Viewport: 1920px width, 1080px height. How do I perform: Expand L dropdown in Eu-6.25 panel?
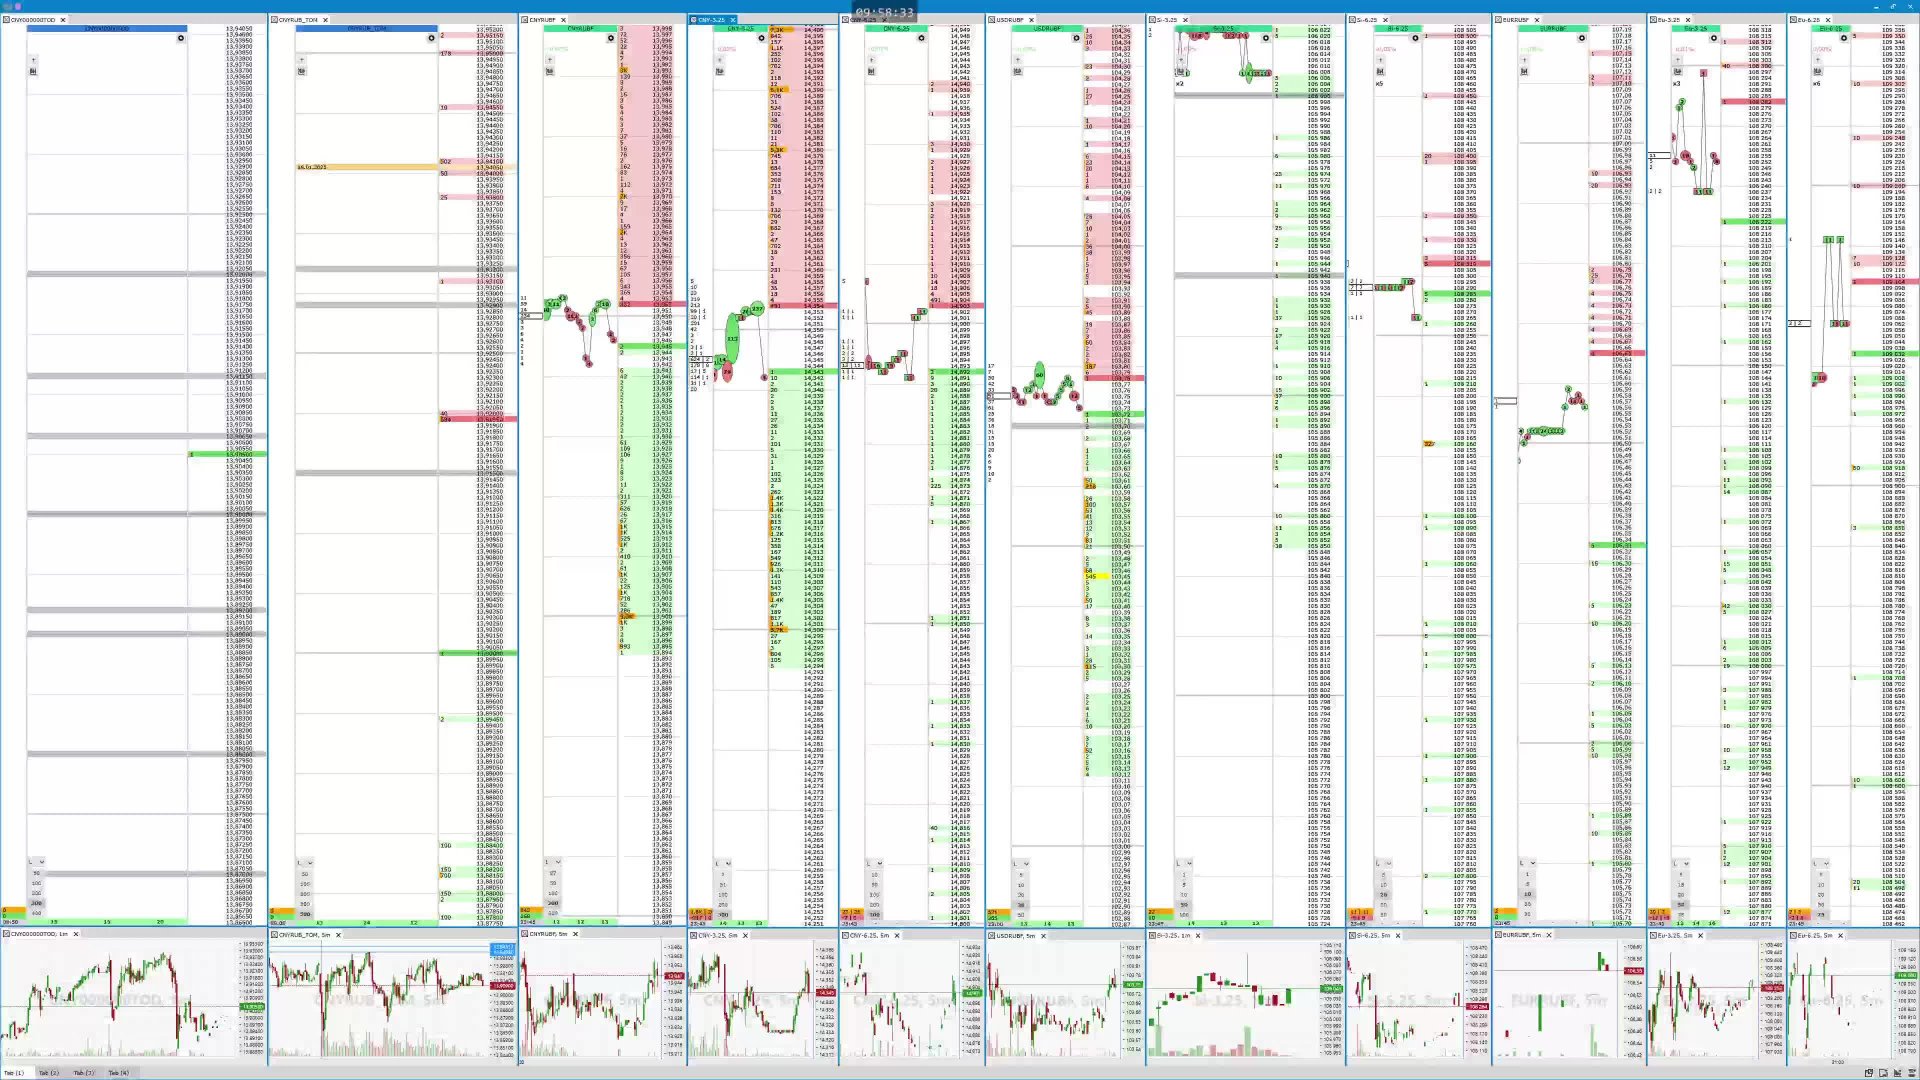1821,863
